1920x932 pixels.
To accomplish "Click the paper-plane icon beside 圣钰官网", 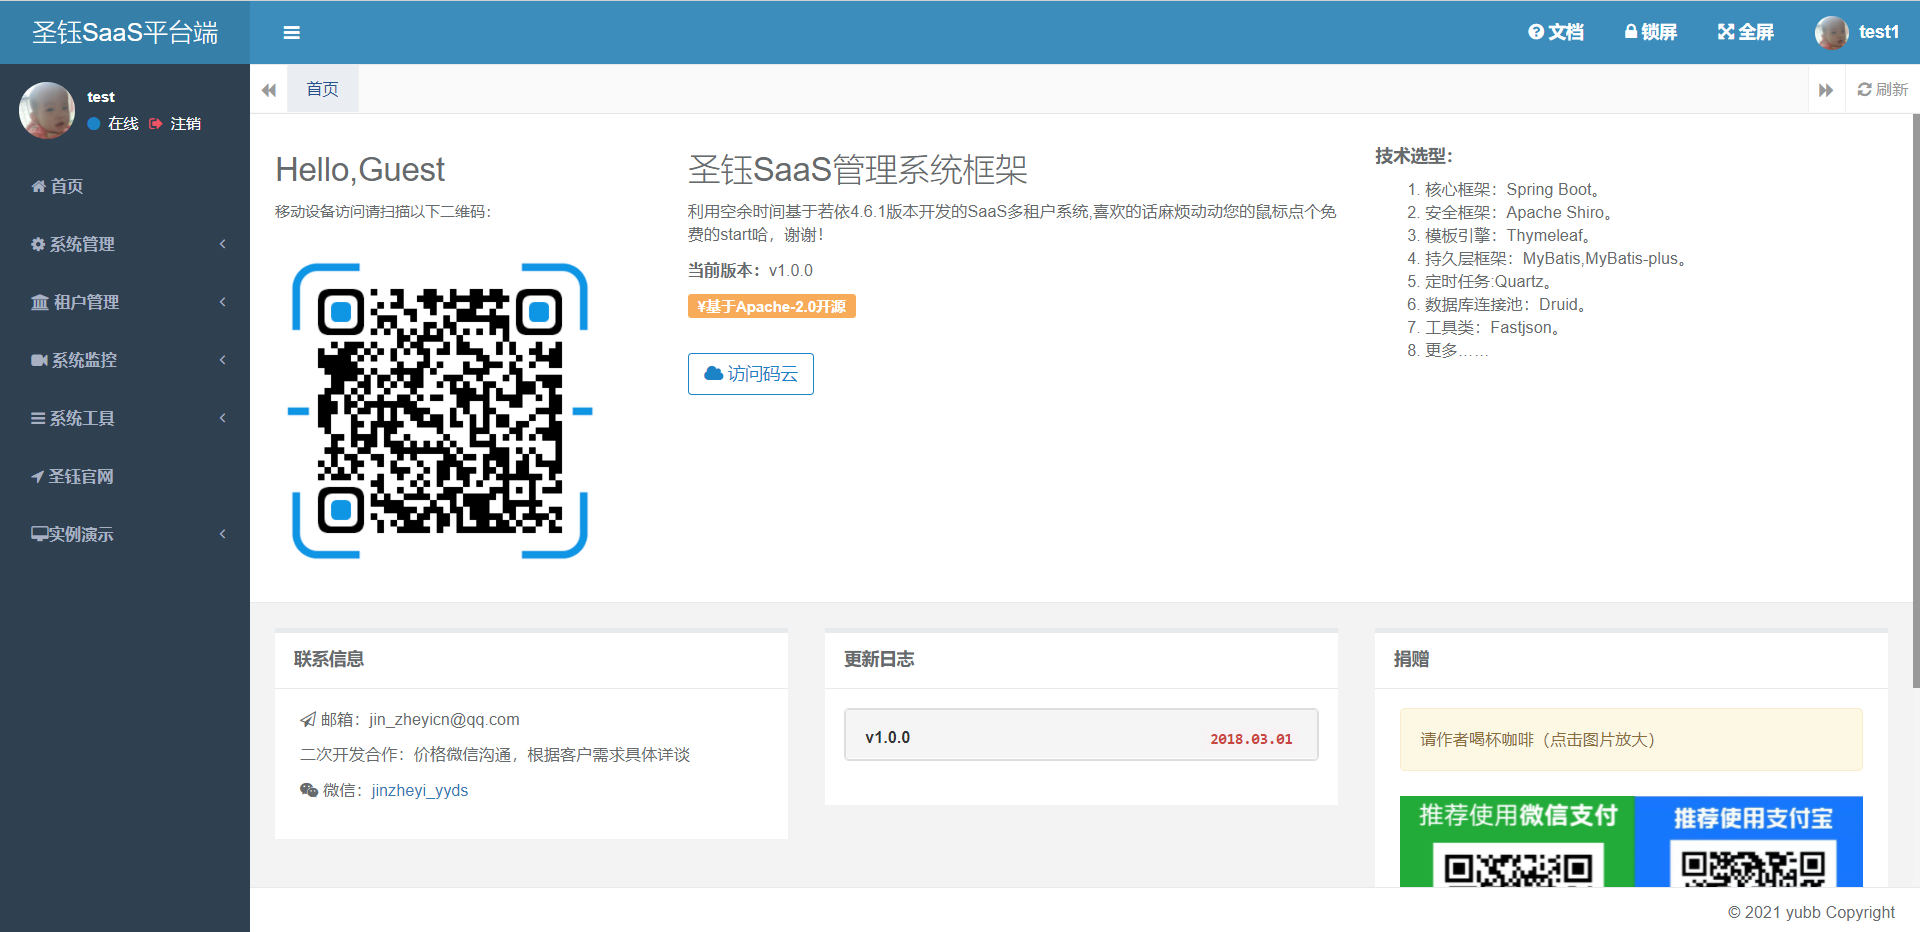I will pos(37,476).
